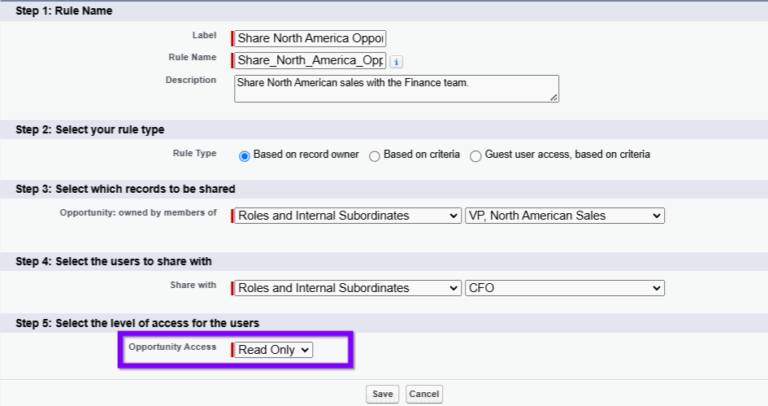Select Guest user access, based on criteria

pos(476,156)
